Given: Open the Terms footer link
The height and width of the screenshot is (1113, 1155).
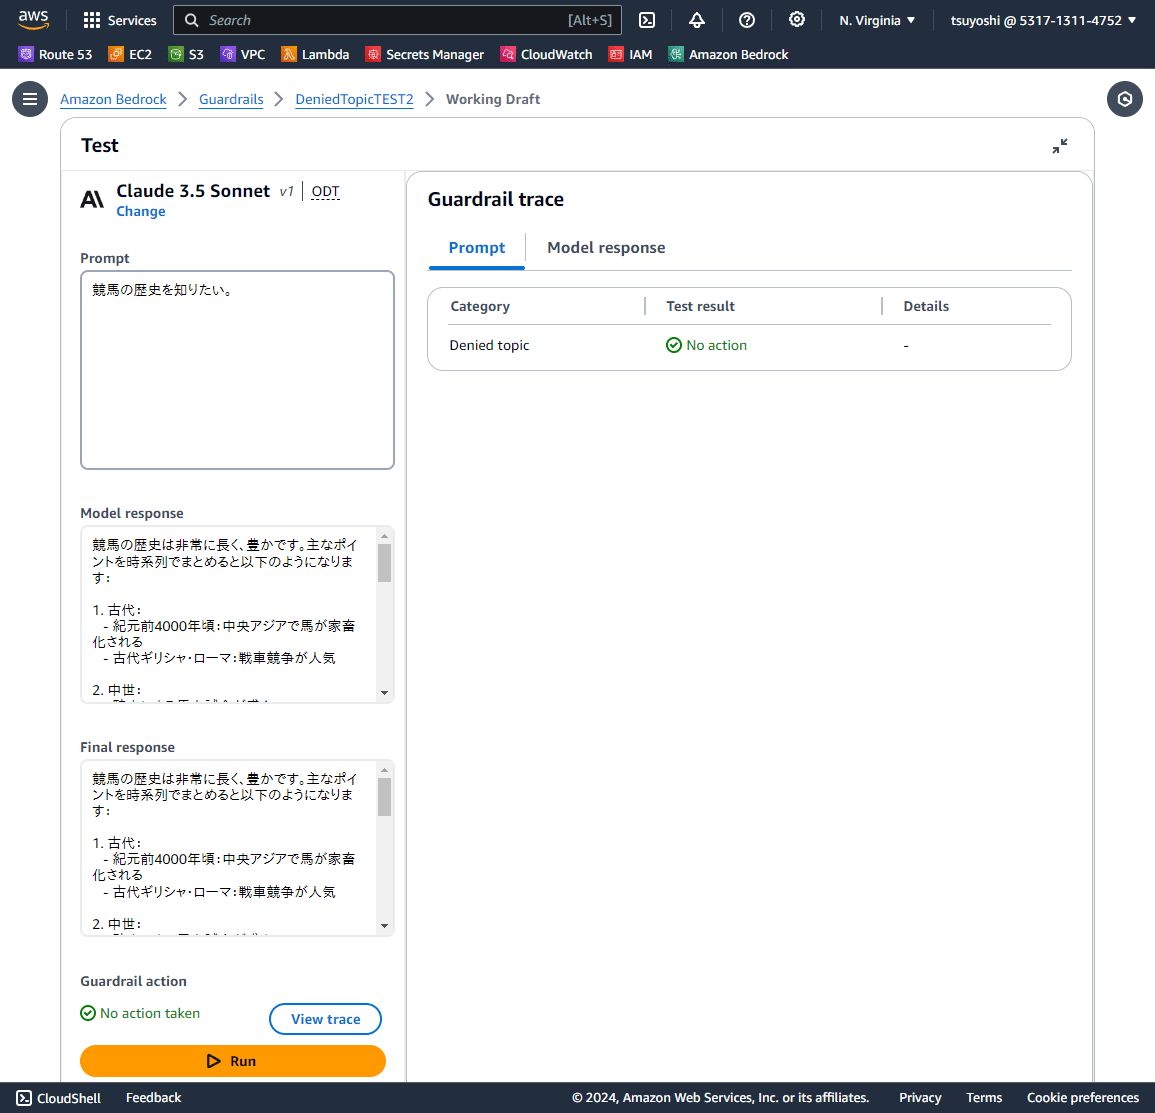Looking at the screenshot, I should 984,1098.
